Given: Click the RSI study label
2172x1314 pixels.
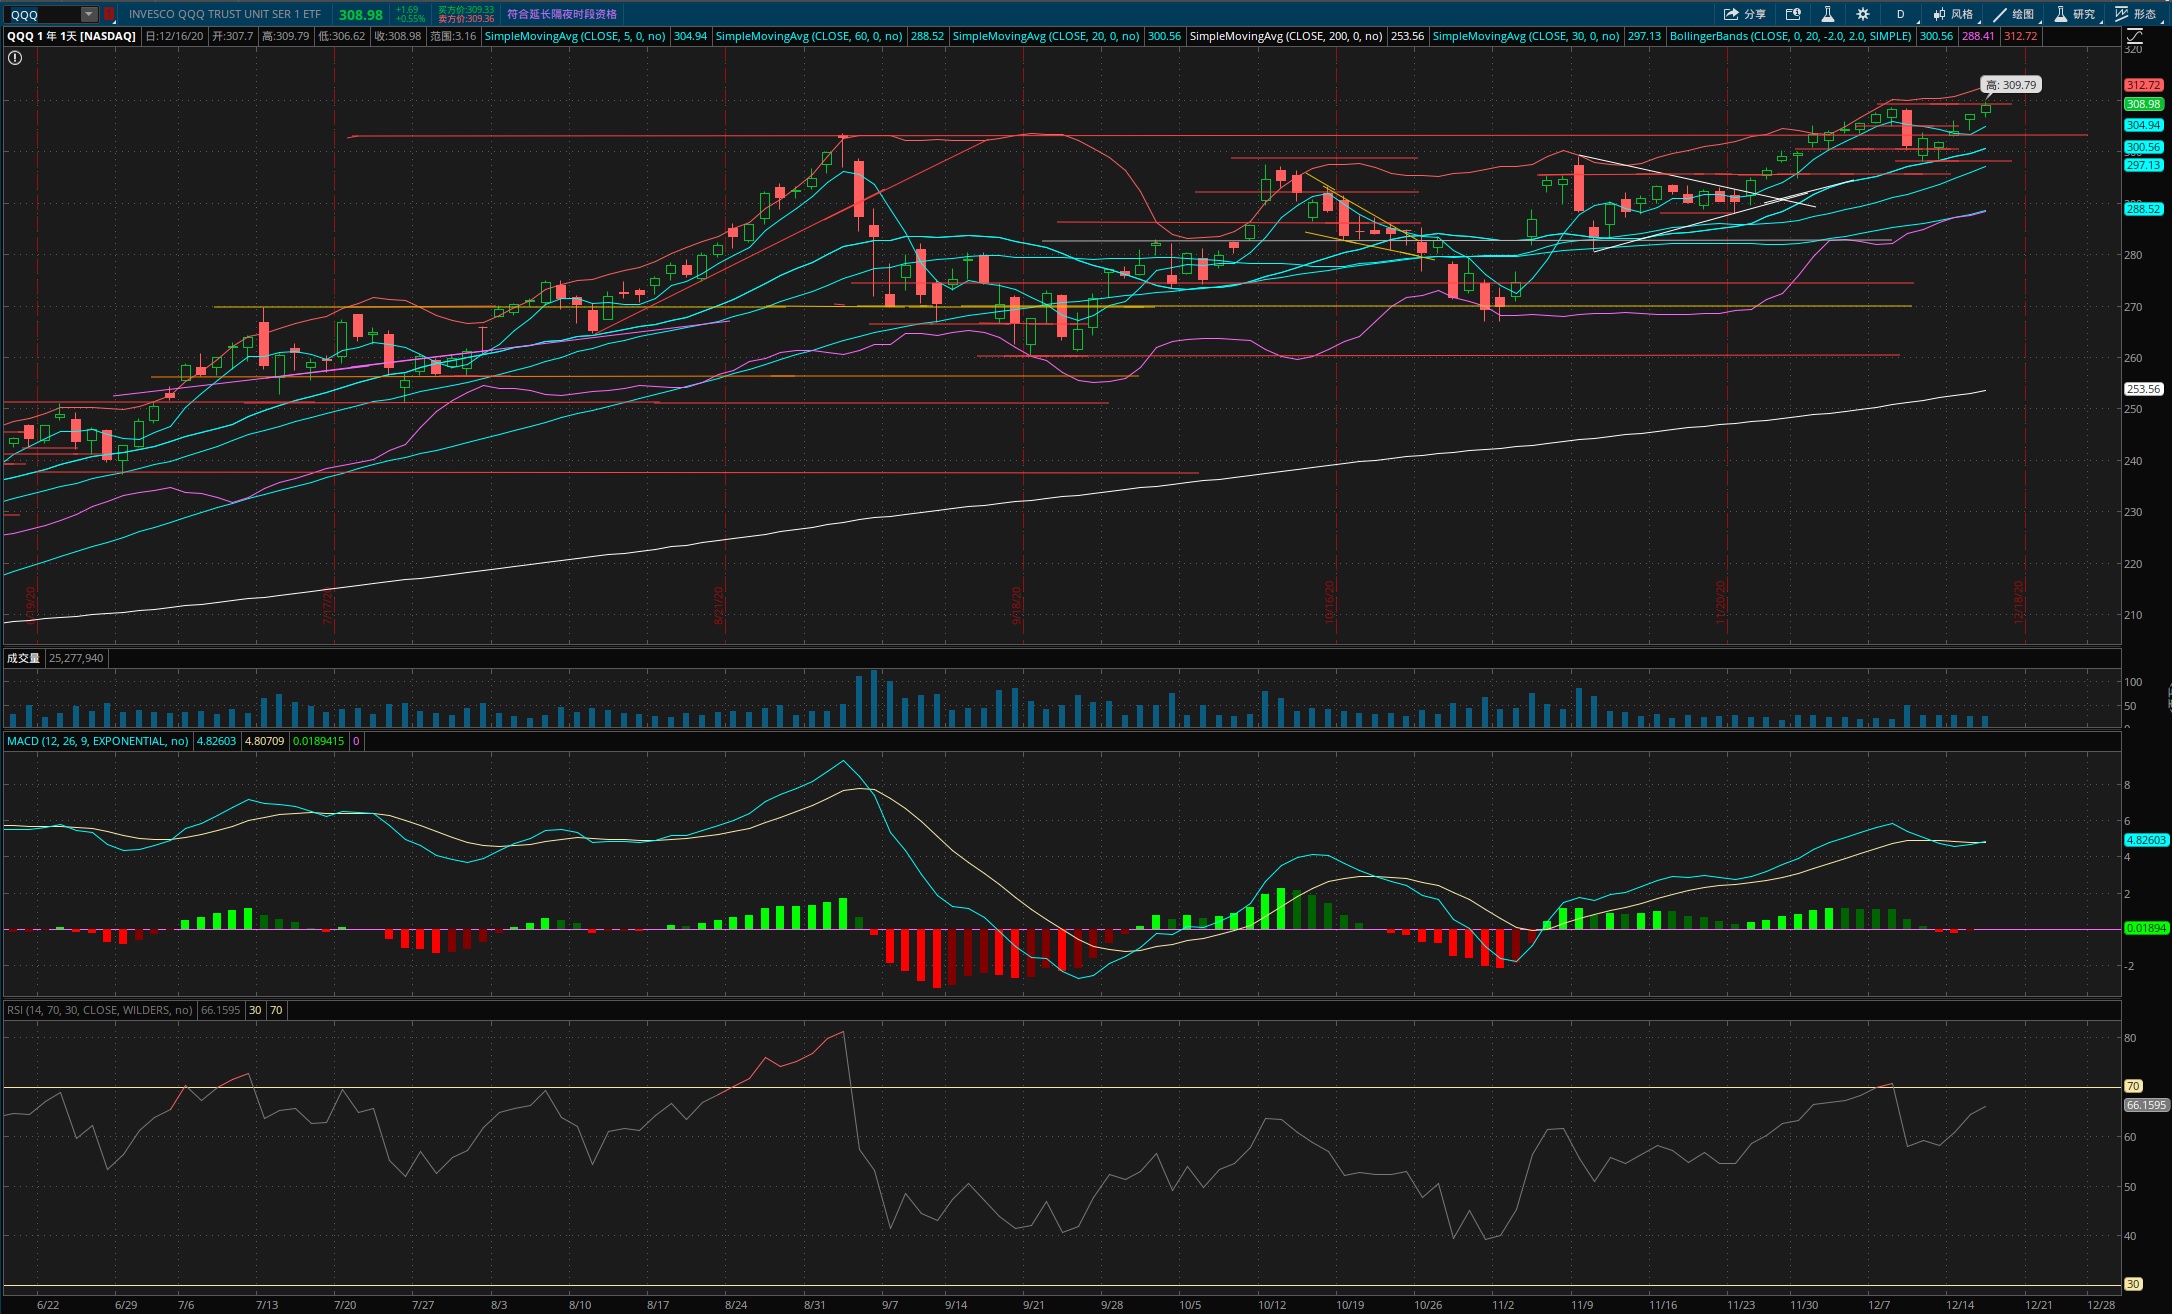Looking at the screenshot, I should click(99, 1010).
